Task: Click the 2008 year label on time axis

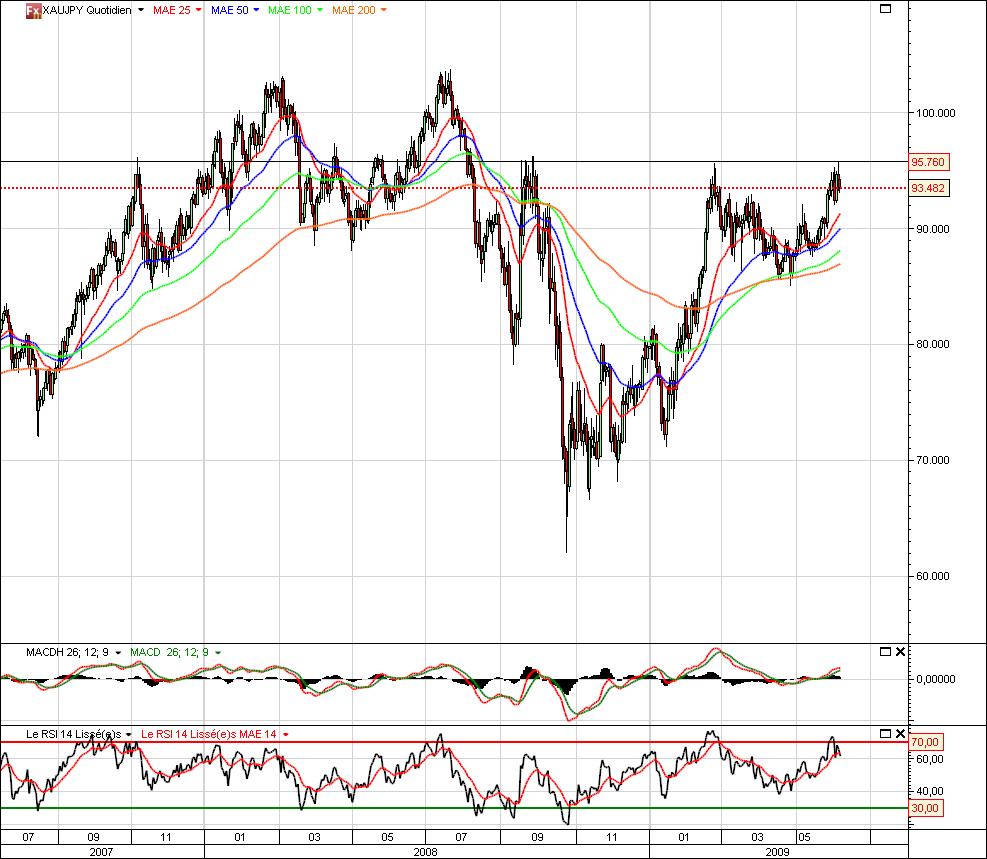Action: coord(426,852)
